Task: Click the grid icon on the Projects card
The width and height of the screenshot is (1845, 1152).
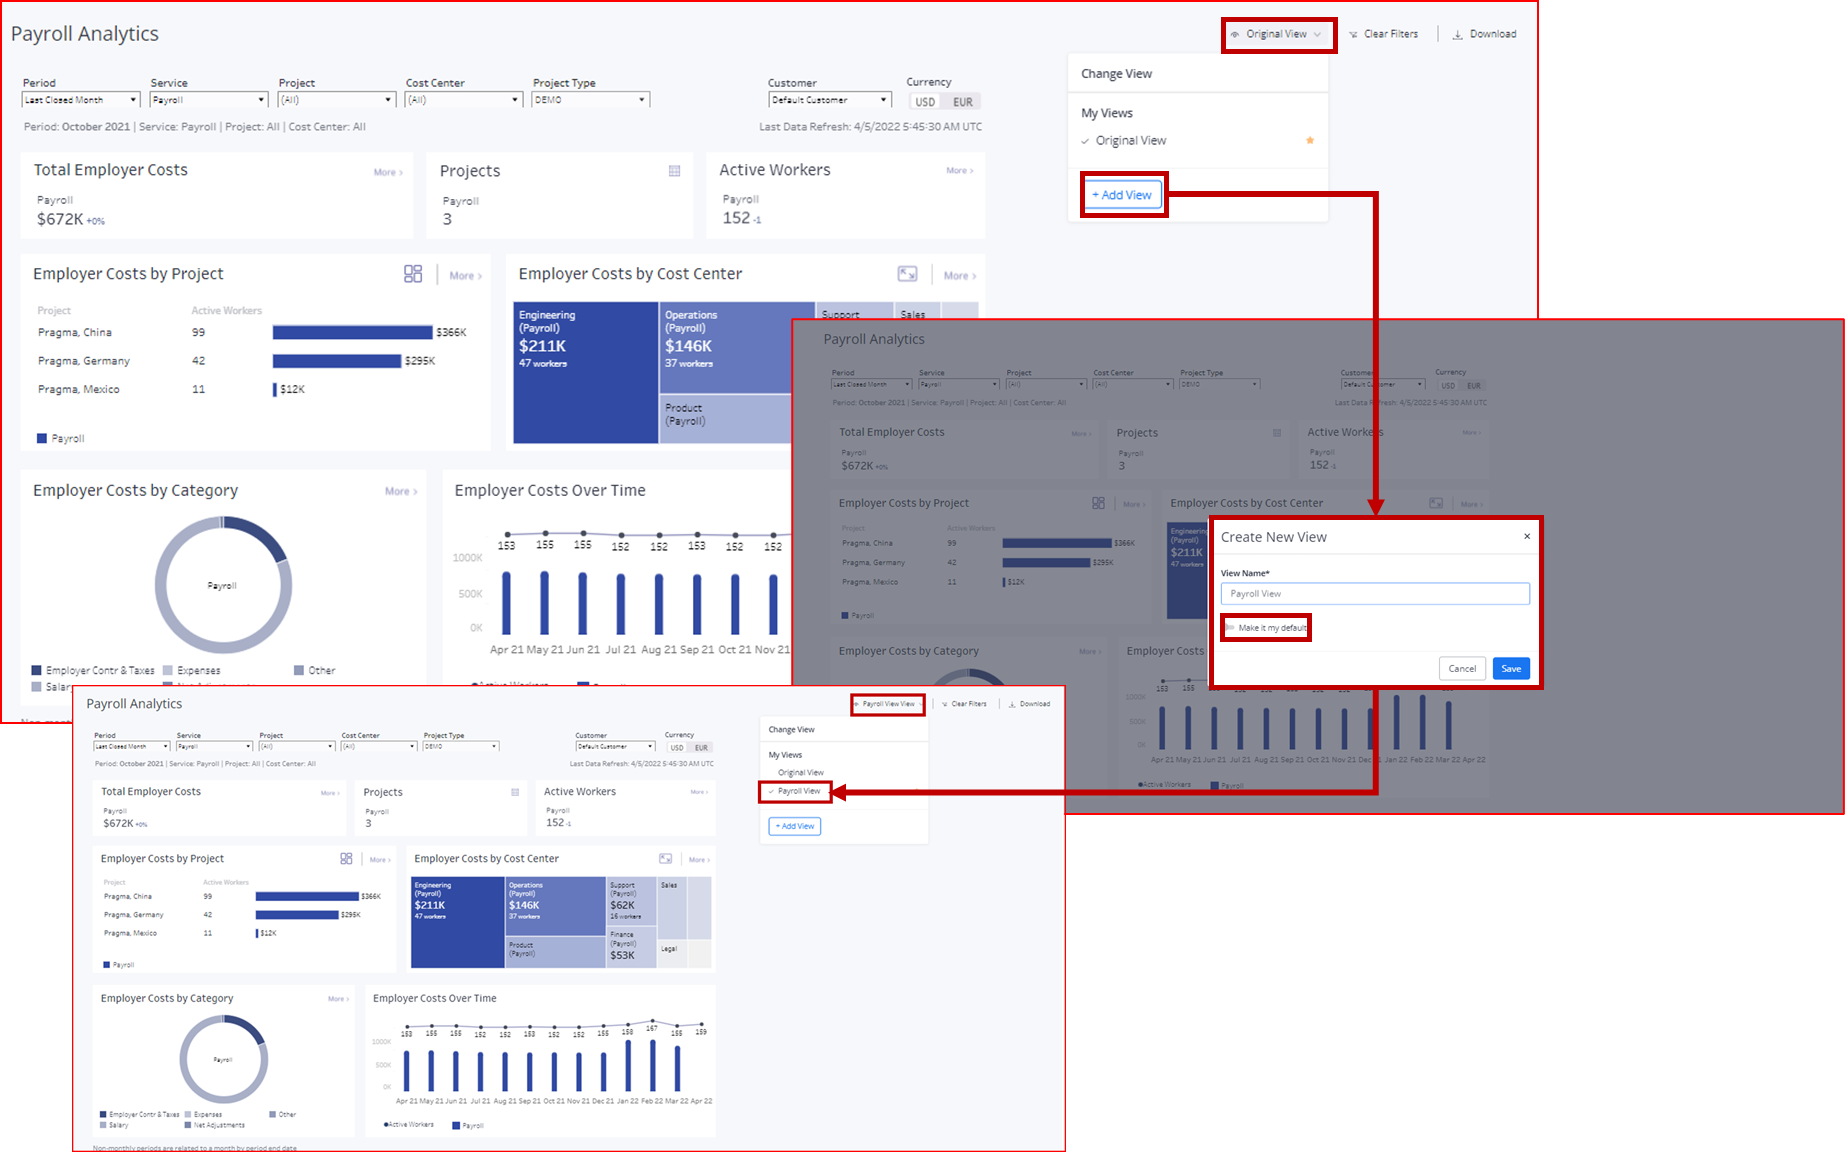Action: pos(674,171)
